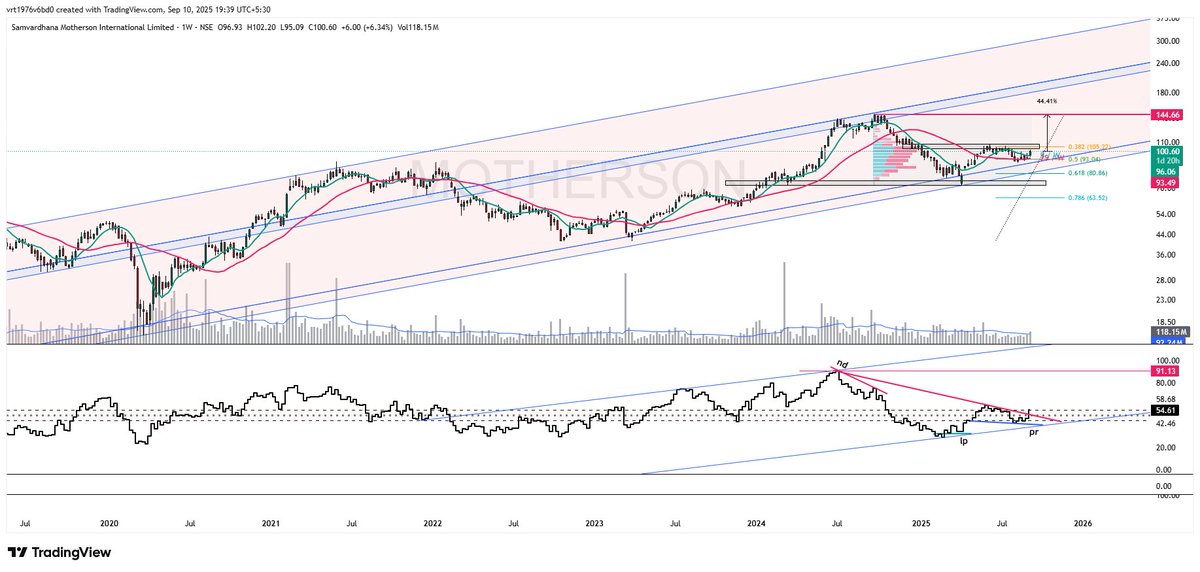Viewport: 1200px width, 572px height.
Task: Click the 'nd' annotation on indicator peak
Action: [x=842, y=363]
